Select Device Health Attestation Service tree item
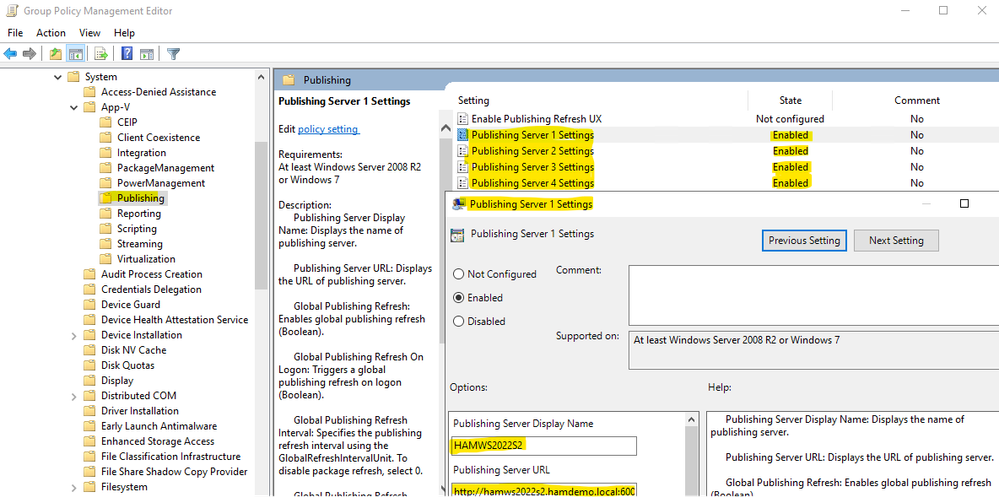This screenshot has height=498, width=999. pyautogui.click(x=175, y=320)
